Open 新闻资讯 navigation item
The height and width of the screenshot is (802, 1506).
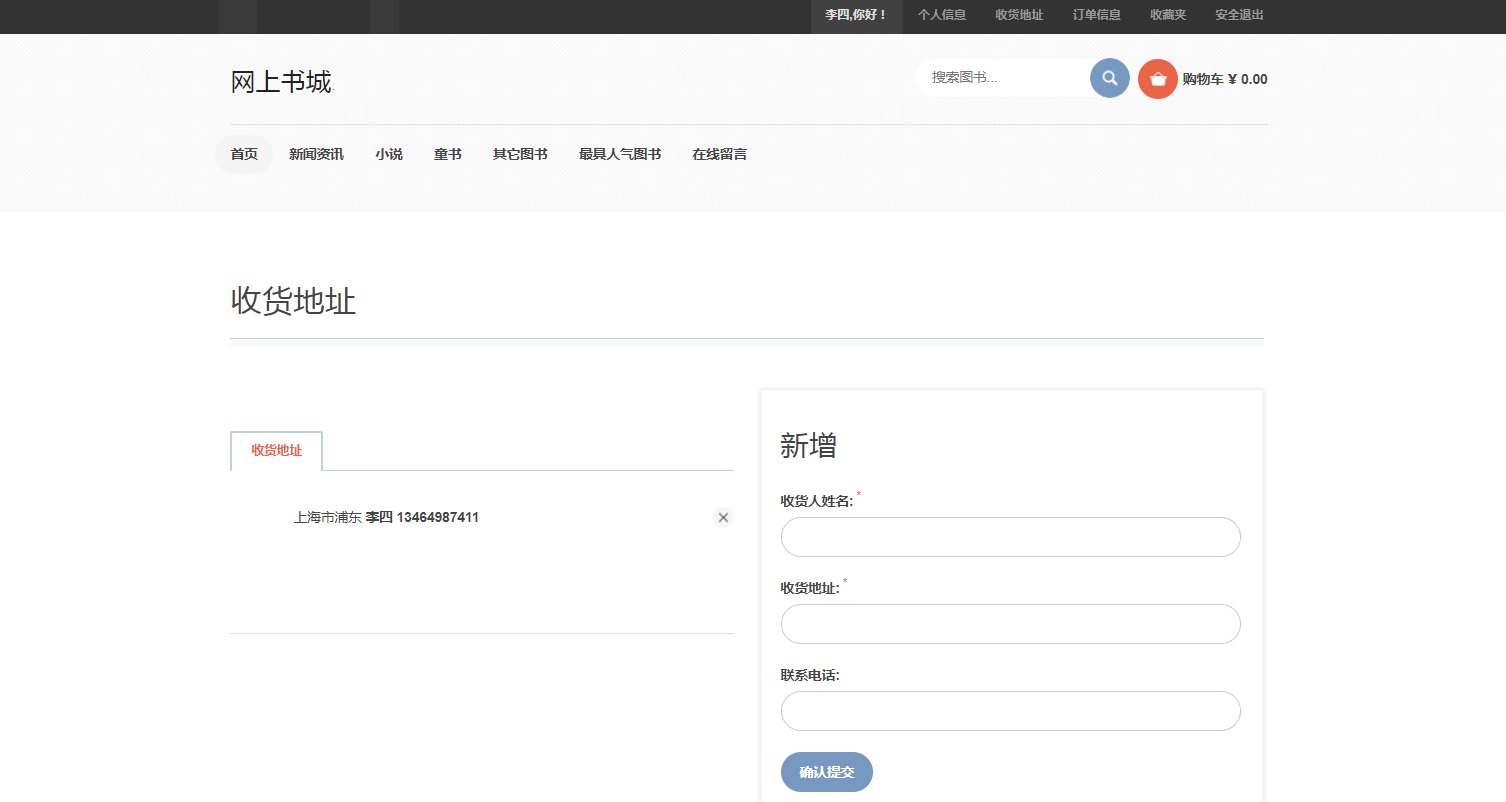coord(316,154)
